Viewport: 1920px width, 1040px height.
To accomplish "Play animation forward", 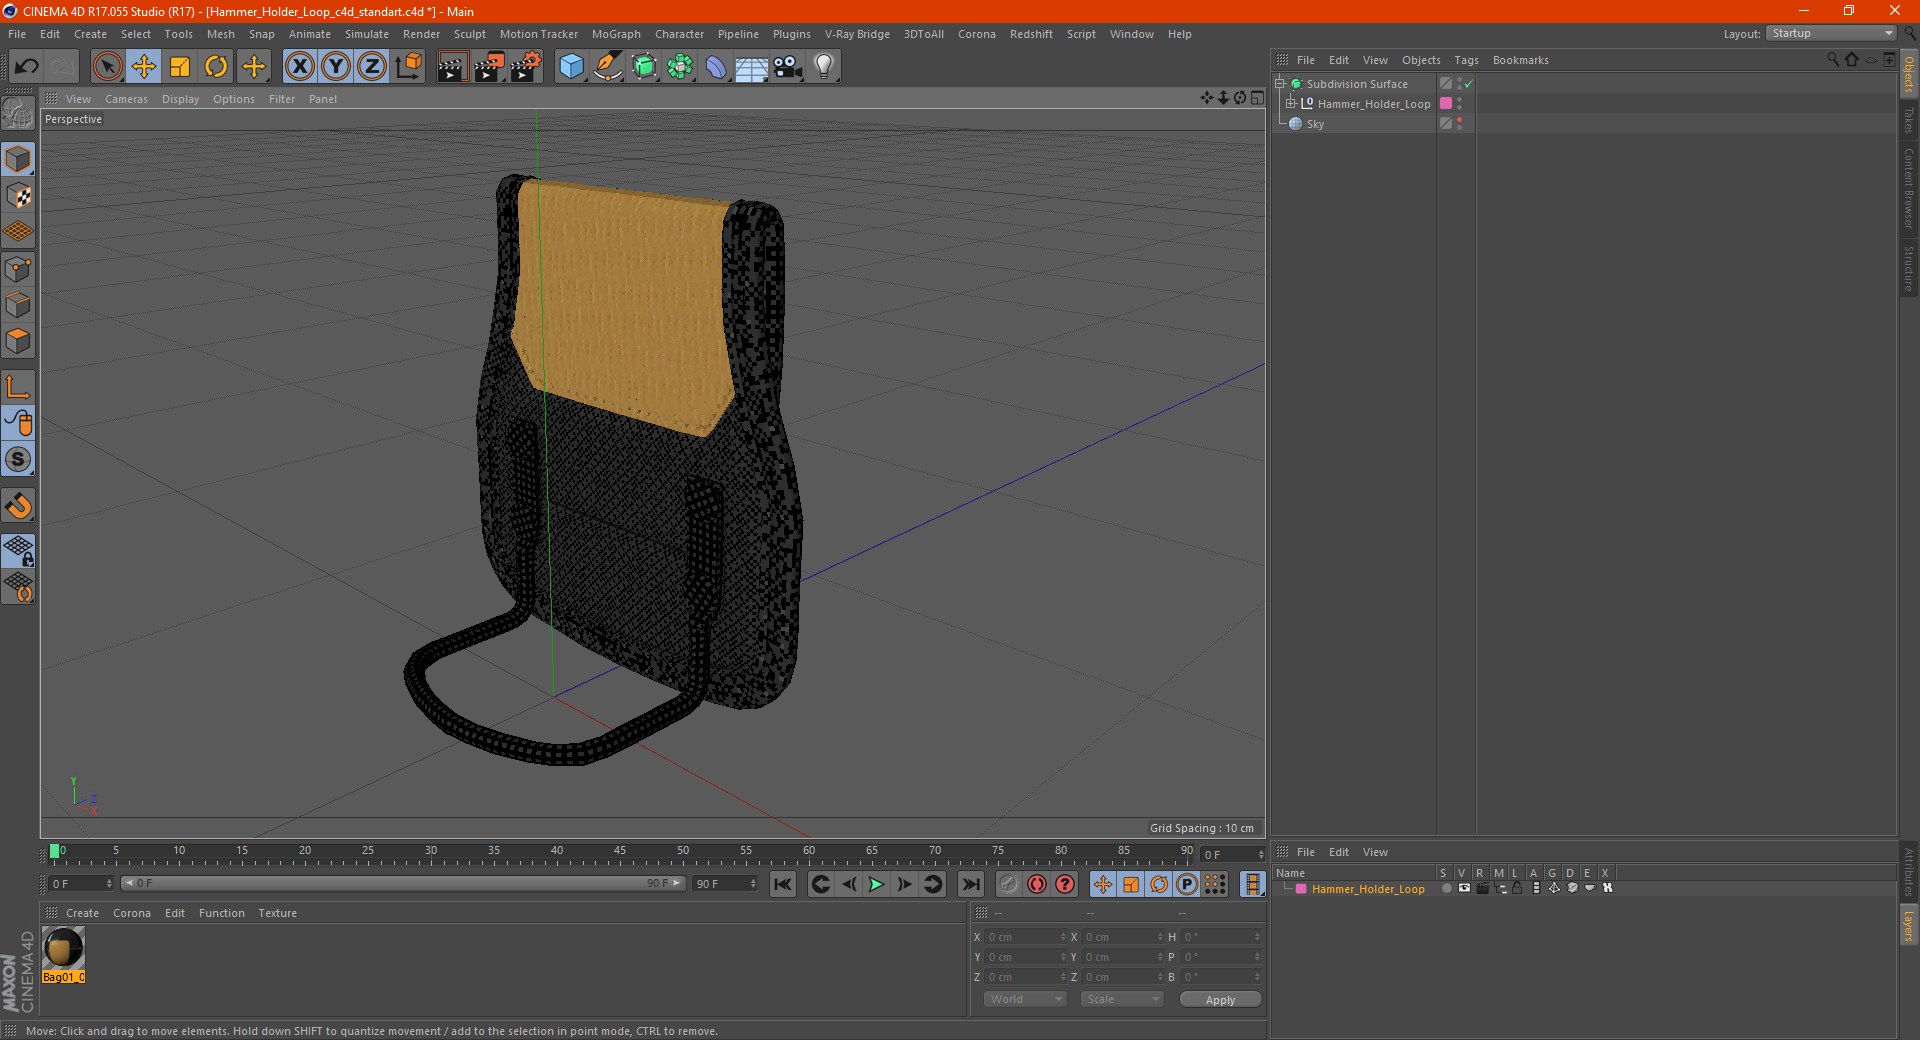I will coord(876,884).
